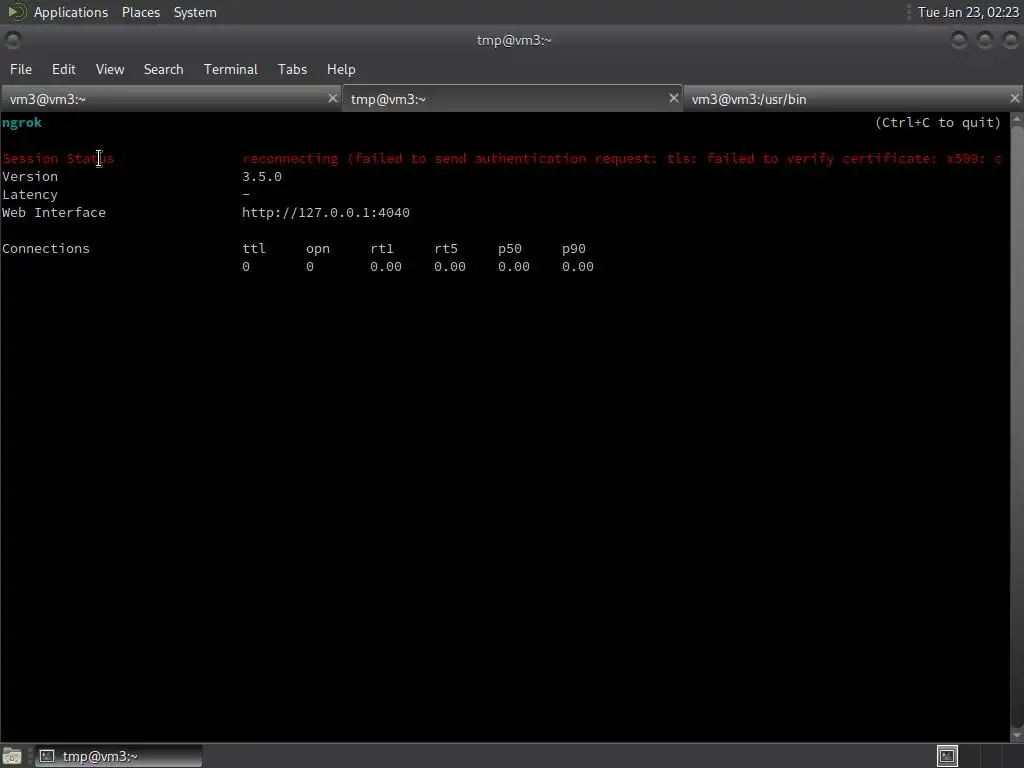Click the opn column header
The image size is (1024, 768).
pyautogui.click(x=318, y=249)
